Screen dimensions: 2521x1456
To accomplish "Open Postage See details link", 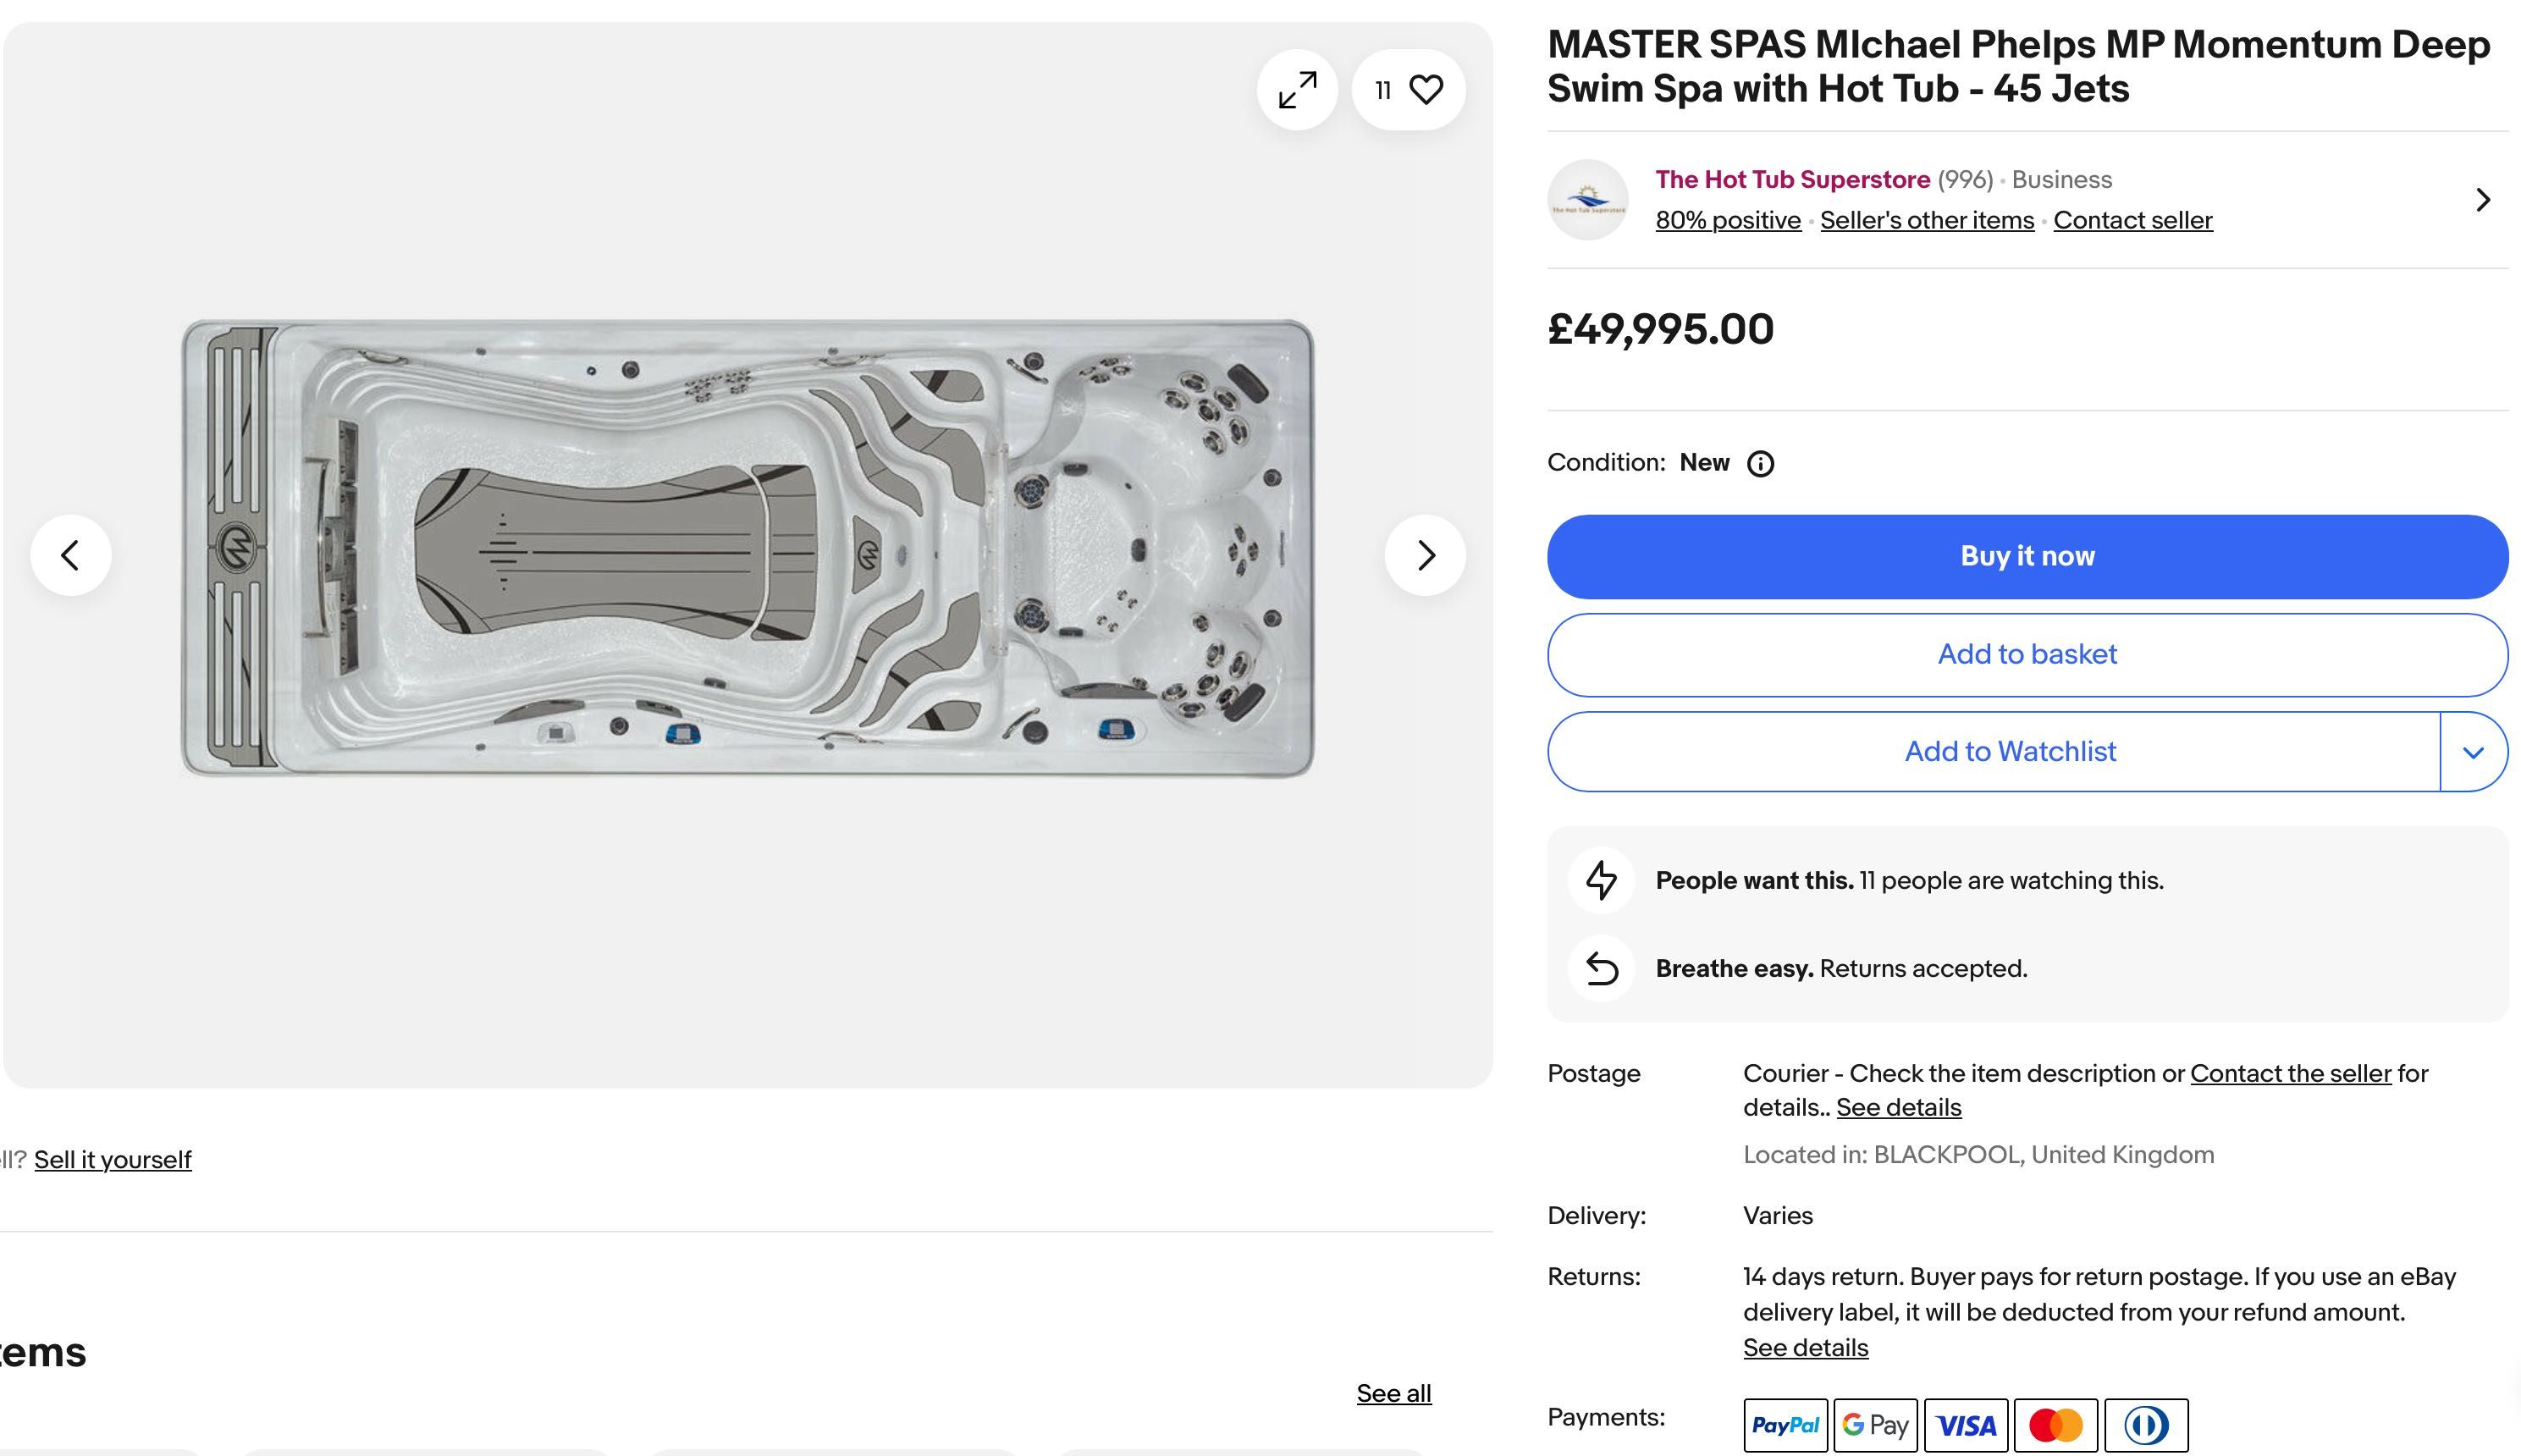I will 1898,1107.
